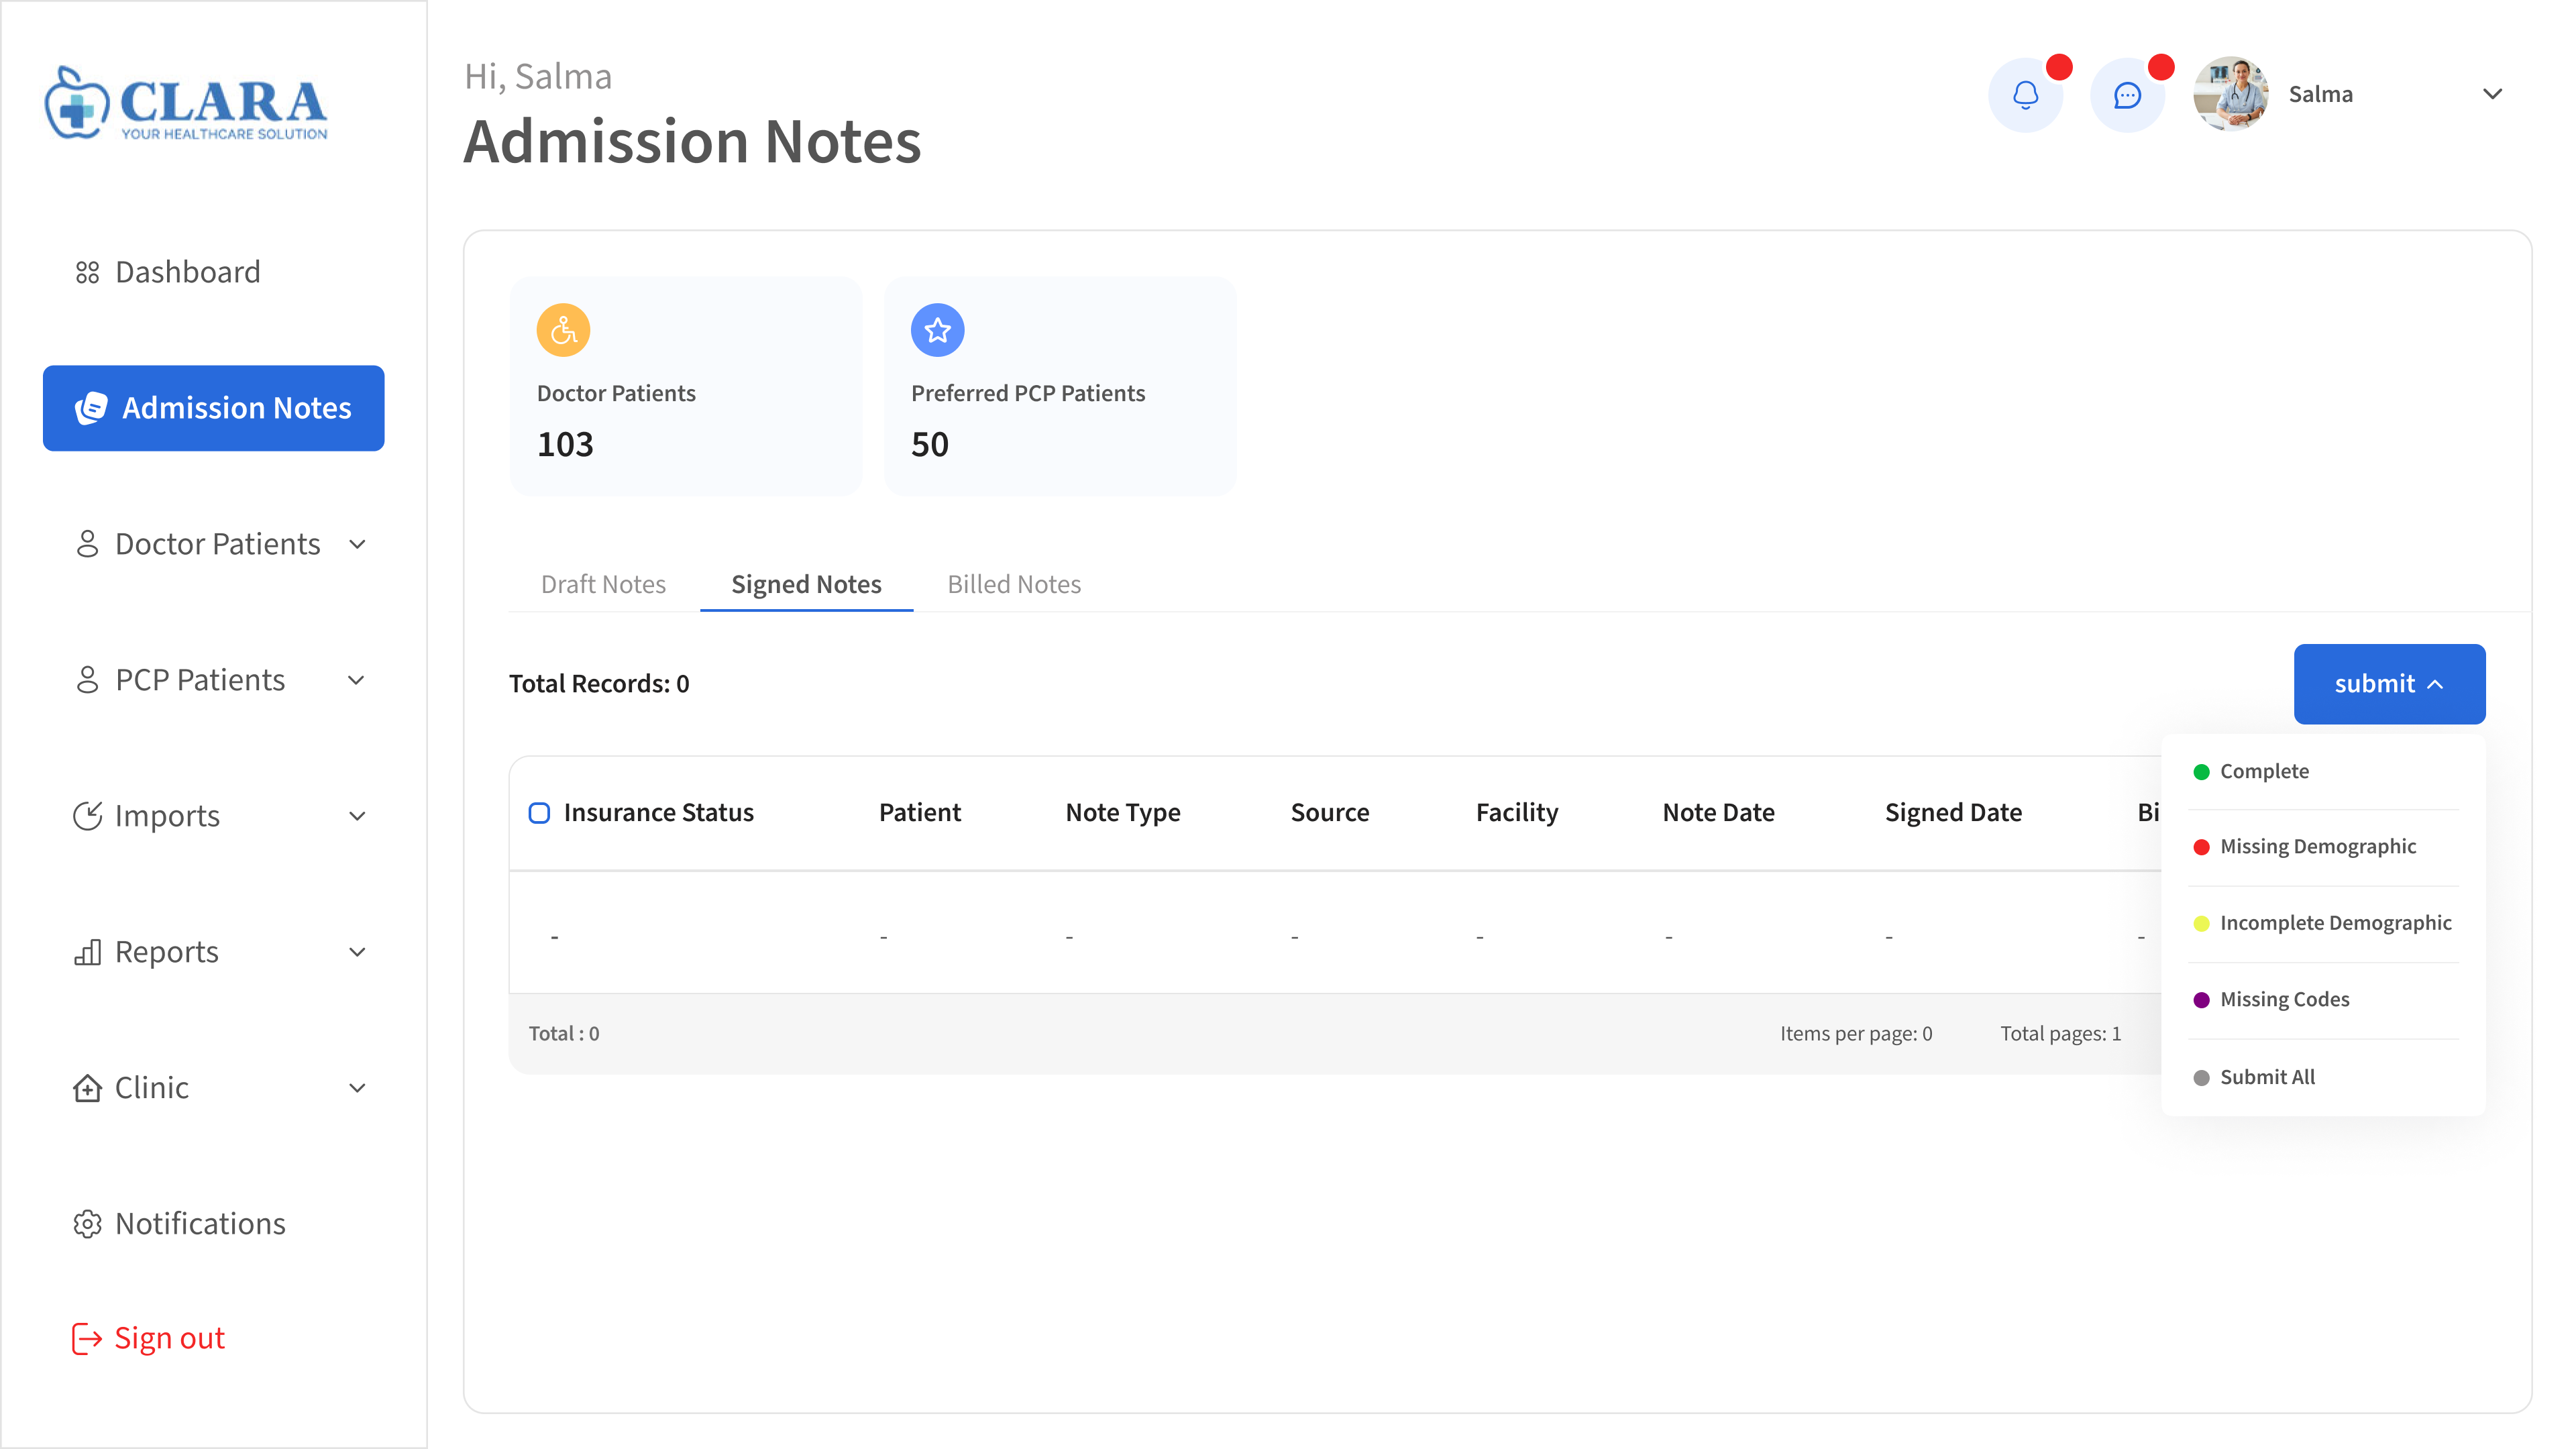Click the Note Date column header

pos(1718,813)
